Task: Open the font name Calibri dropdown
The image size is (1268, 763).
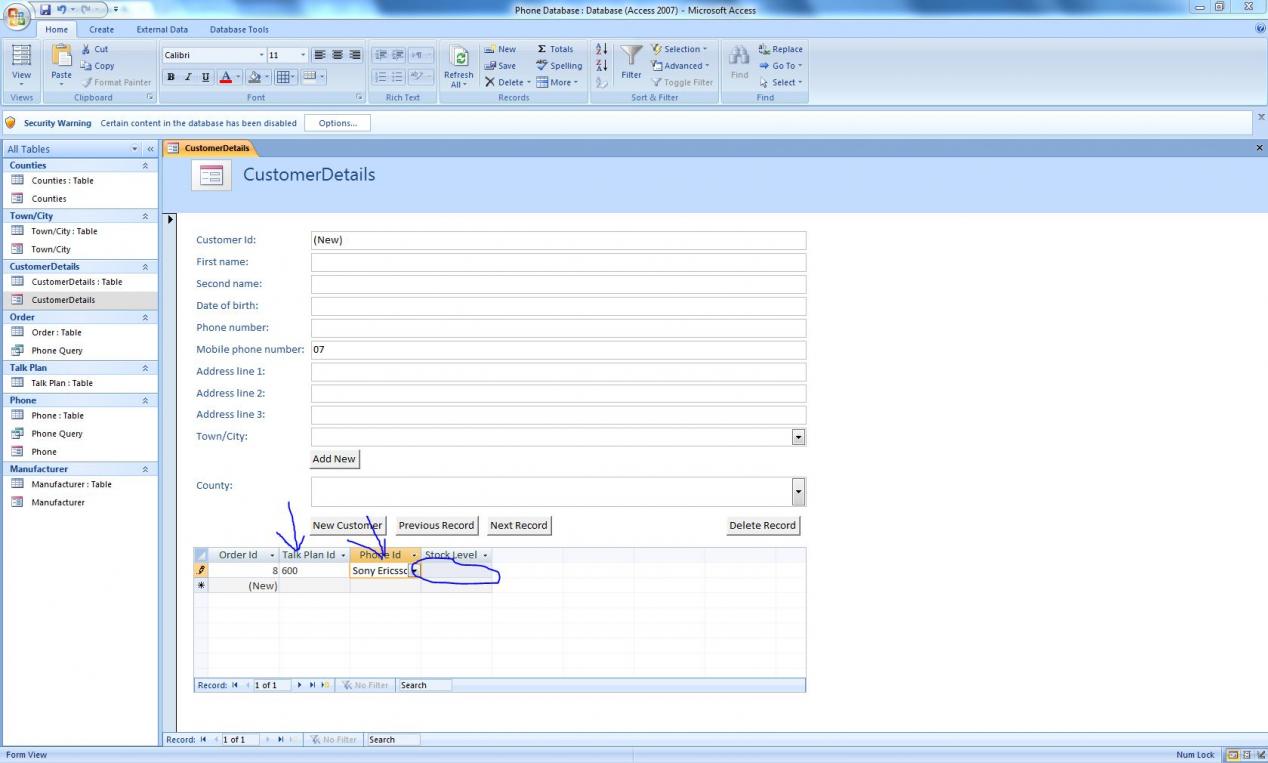Action: coord(262,55)
